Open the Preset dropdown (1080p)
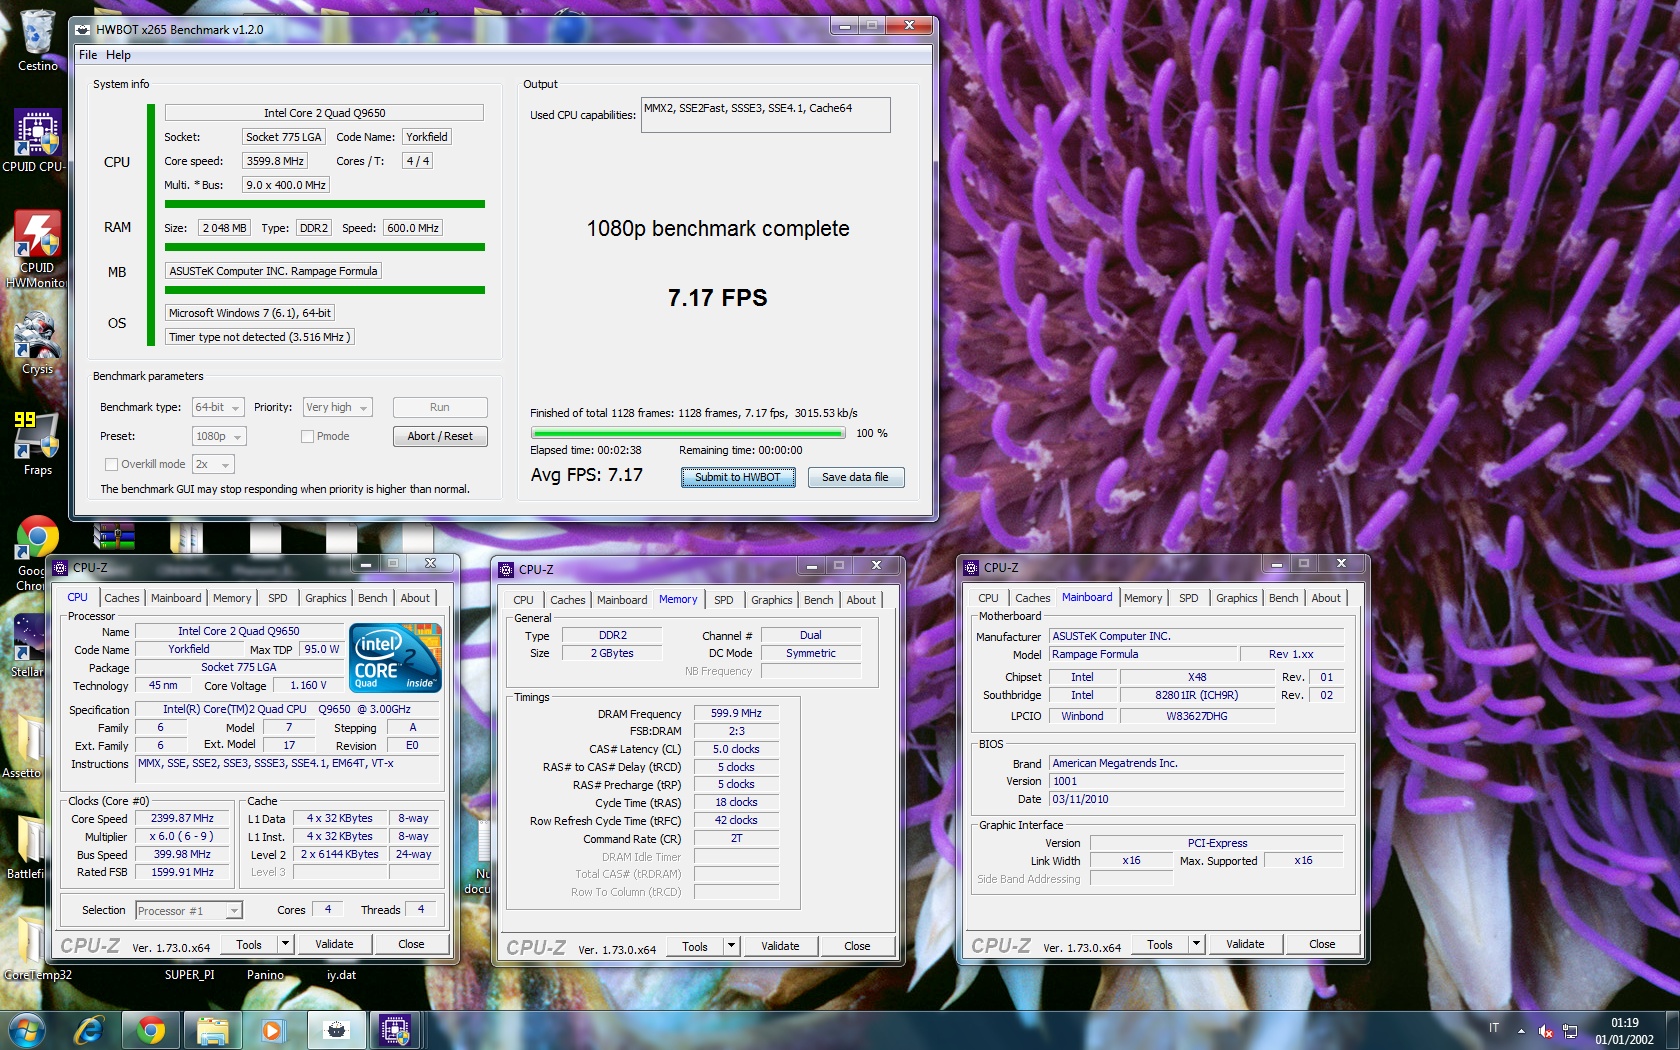The image size is (1680, 1050). 219,436
